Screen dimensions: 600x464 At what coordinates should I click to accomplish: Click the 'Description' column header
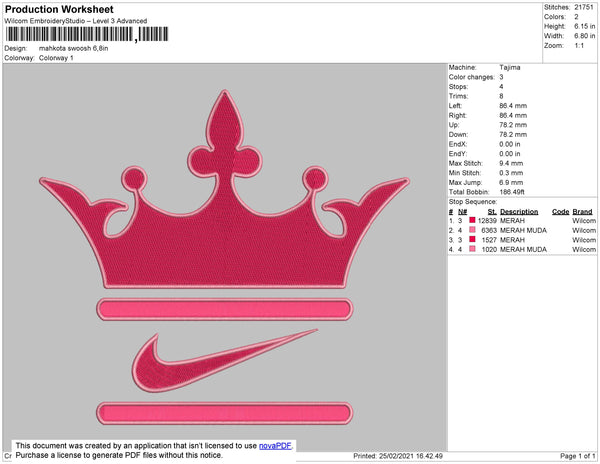coord(519,212)
